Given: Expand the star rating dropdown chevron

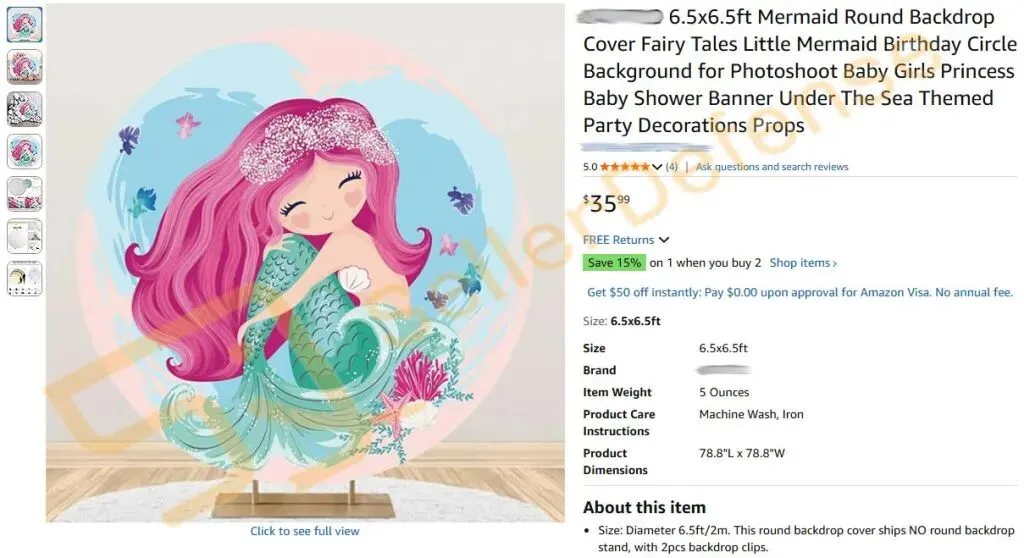Looking at the screenshot, I should [x=657, y=167].
